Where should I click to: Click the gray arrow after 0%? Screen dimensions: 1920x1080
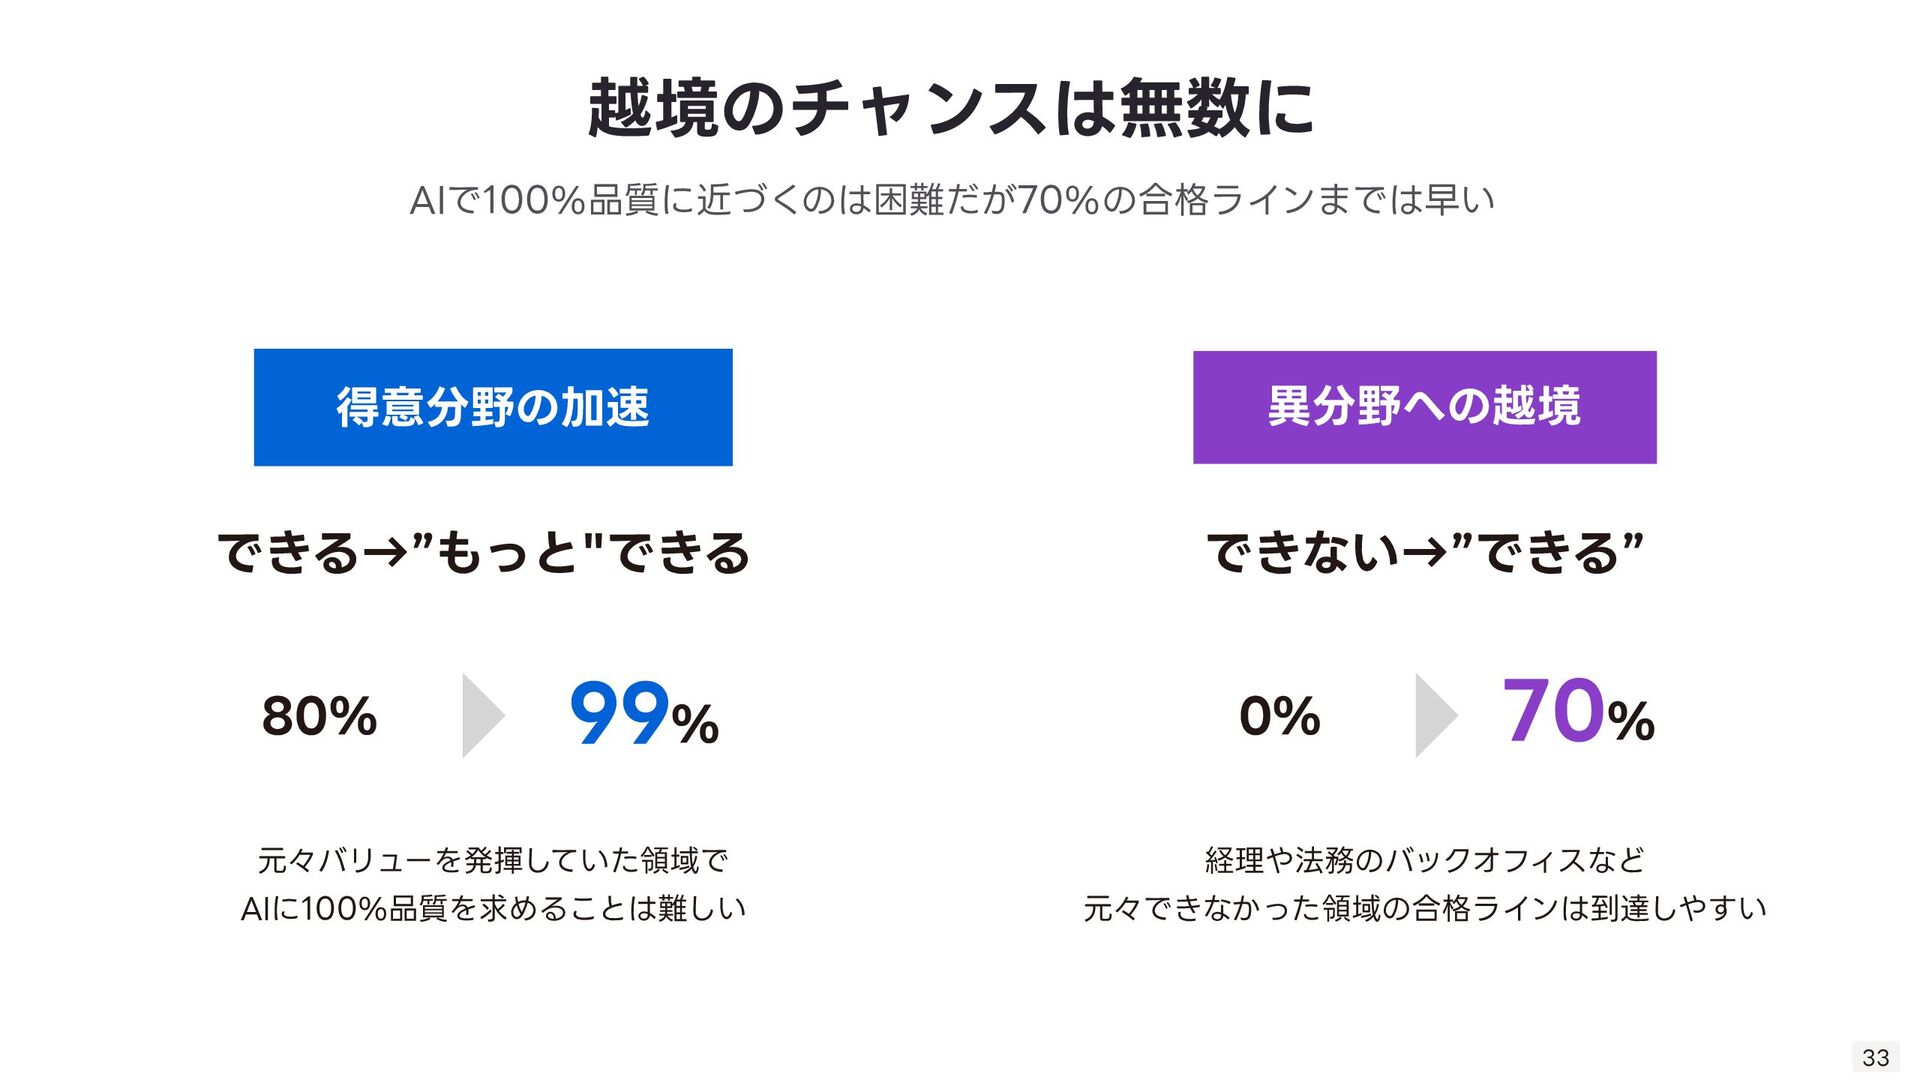[x=1435, y=716]
